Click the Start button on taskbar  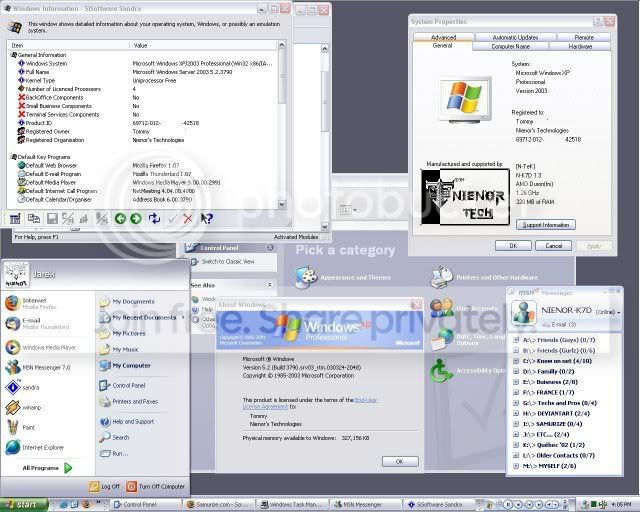[24, 505]
